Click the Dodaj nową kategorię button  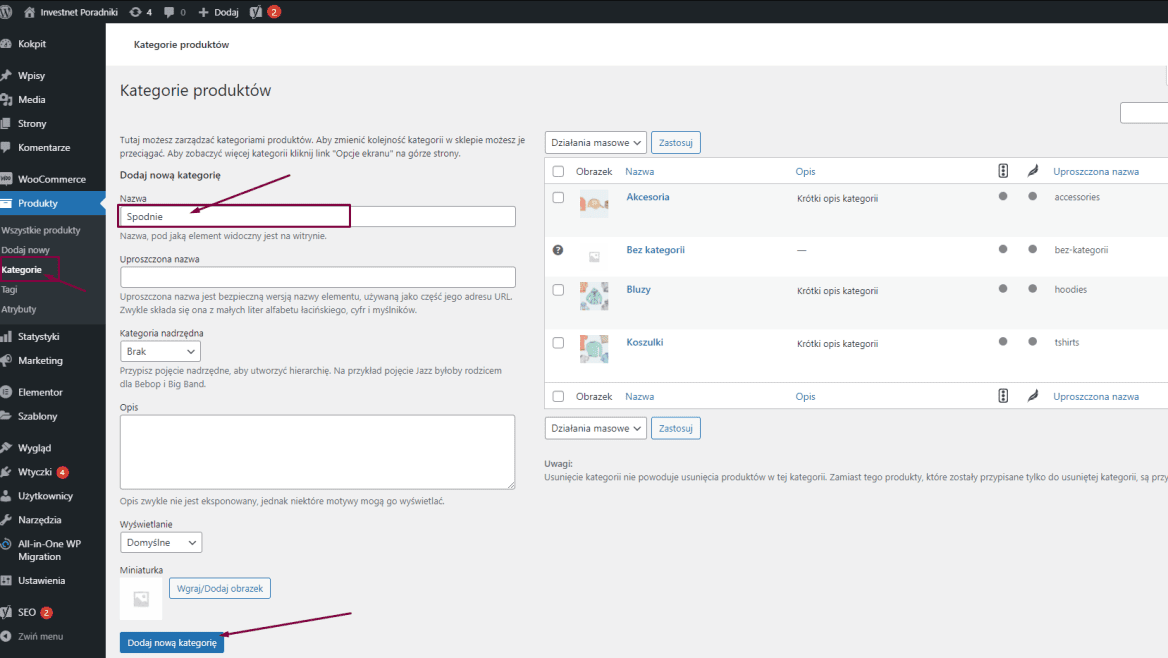172,643
